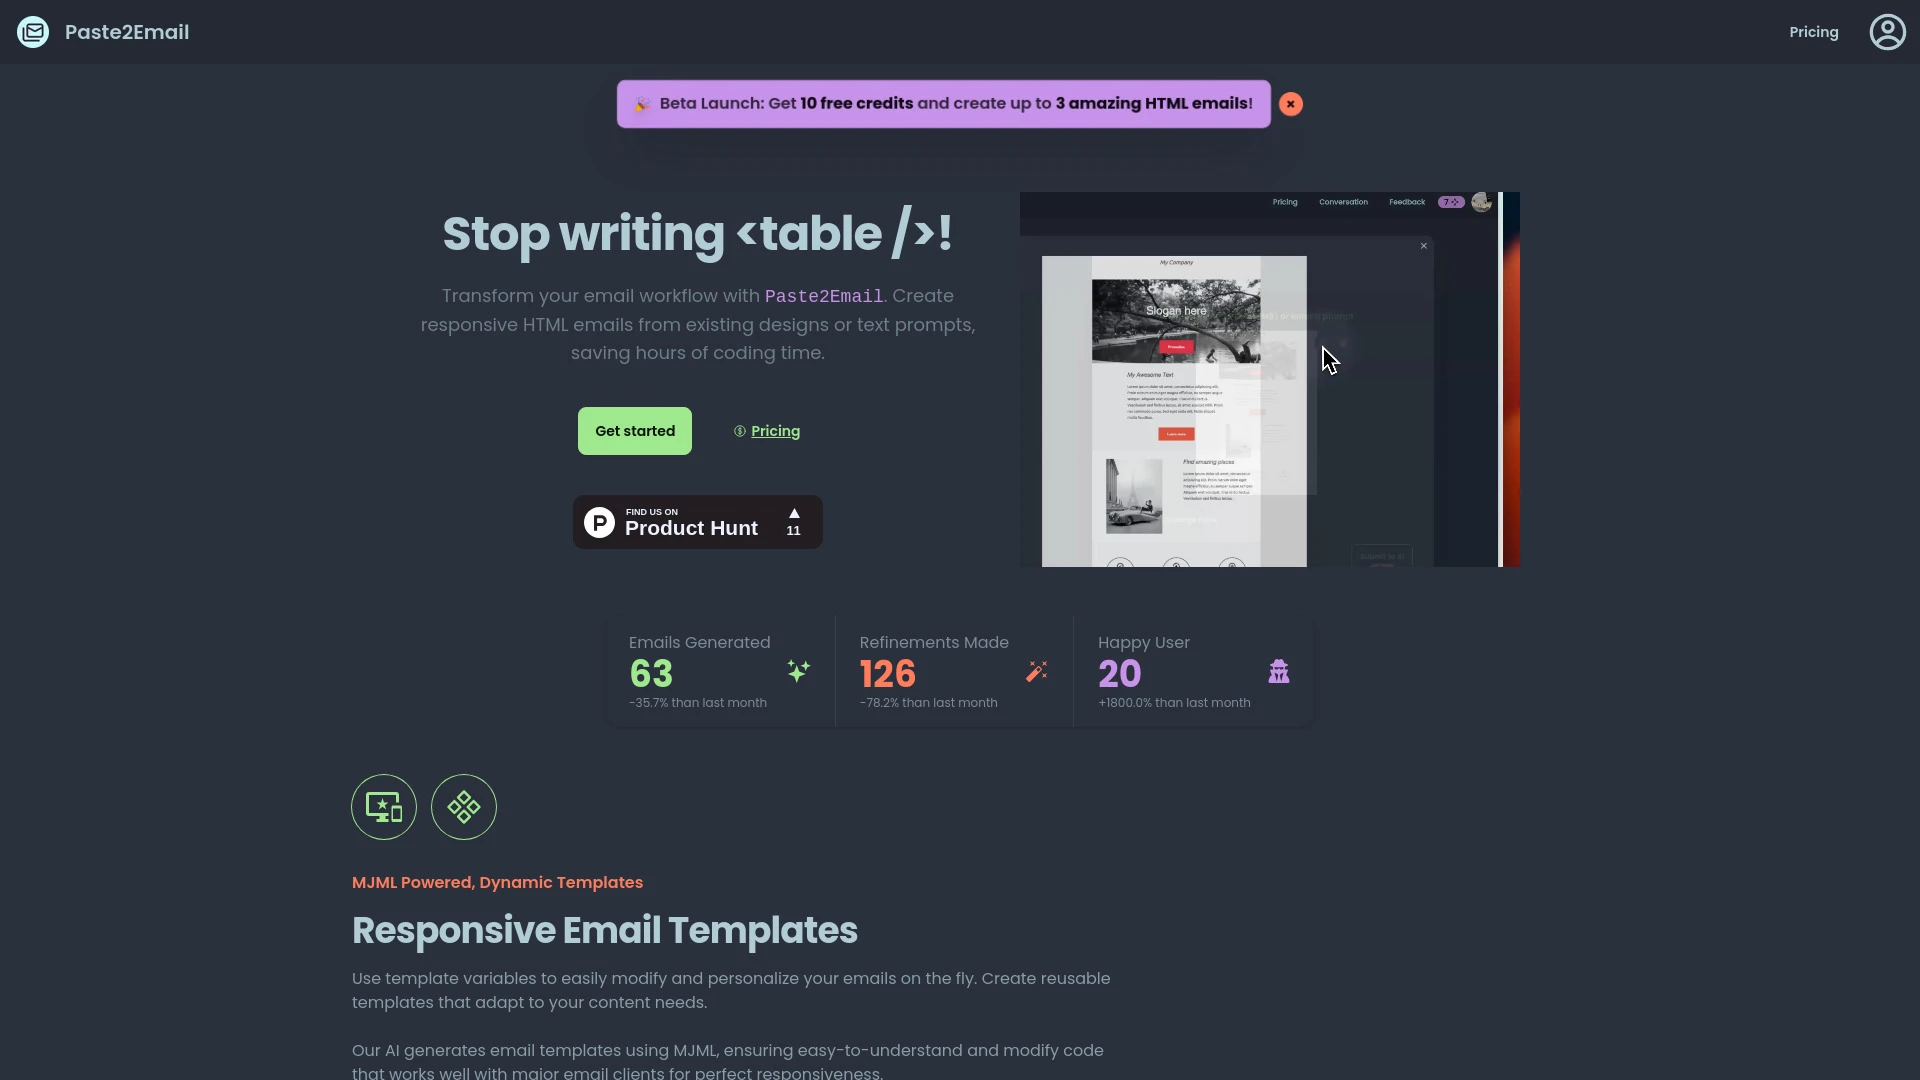This screenshot has width=1920, height=1080.
Task: Click the happy user ninja/robot icon
Action: (x=1276, y=673)
